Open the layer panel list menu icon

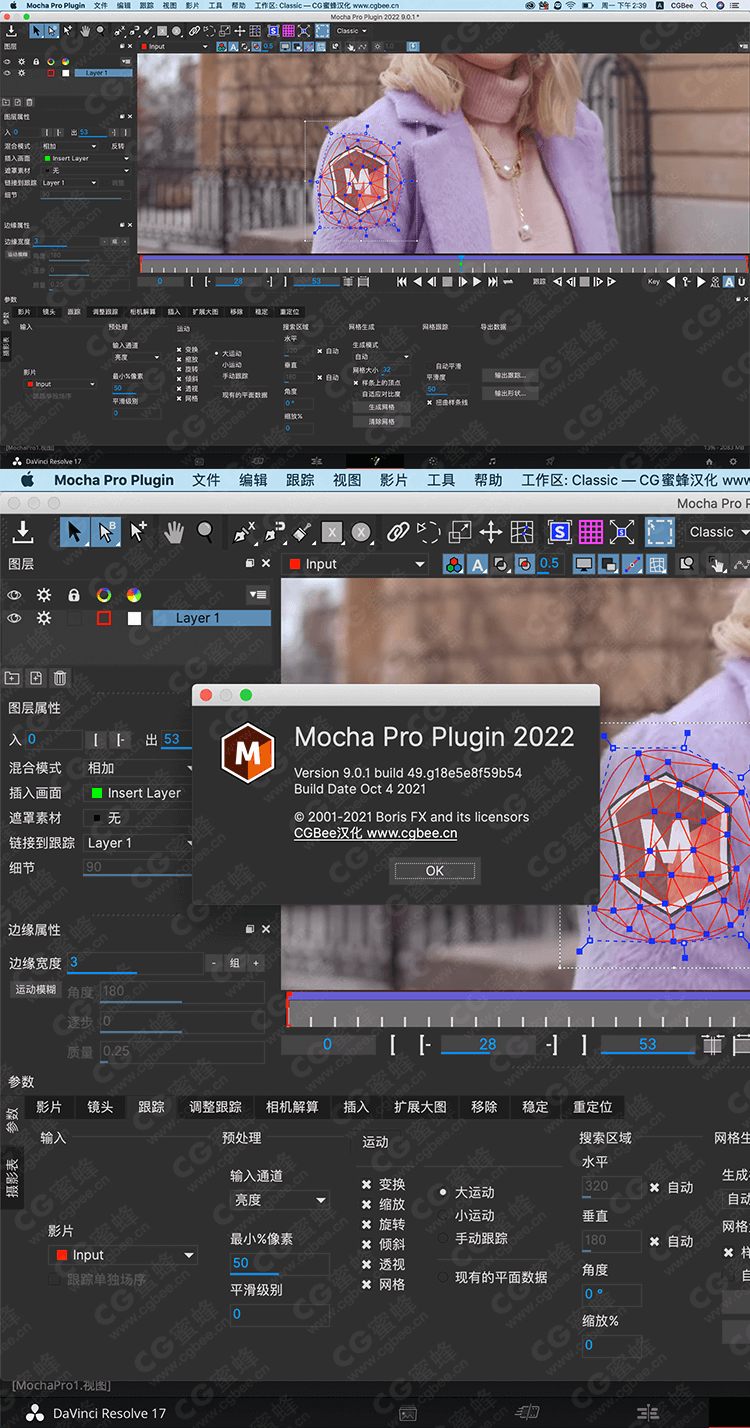pyautogui.click(x=259, y=595)
